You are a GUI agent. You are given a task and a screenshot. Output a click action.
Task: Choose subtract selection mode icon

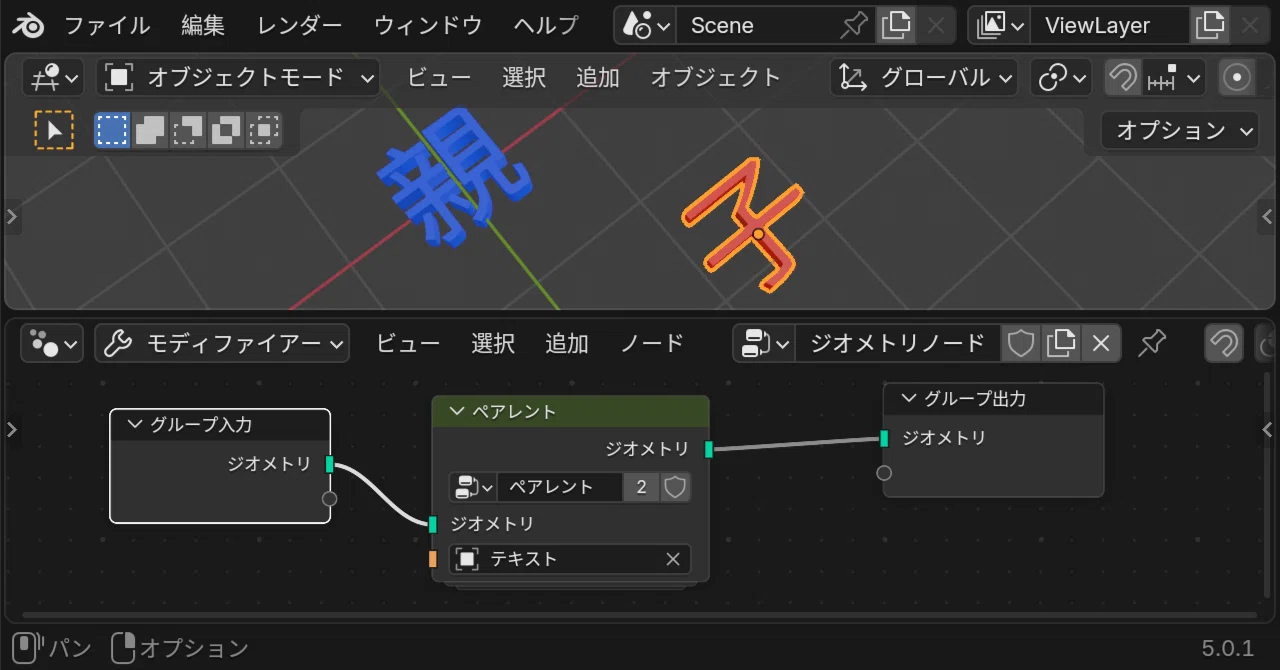click(x=188, y=130)
